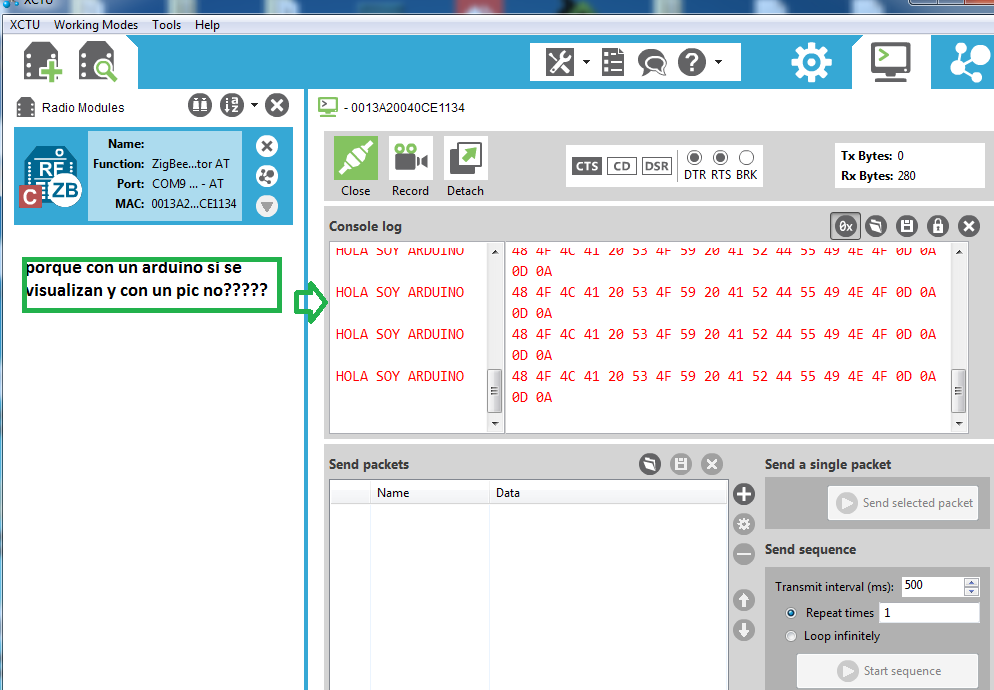Remove all modules with Radio Modules X icon
The image size is (994, 690).
tap(277, 105)
